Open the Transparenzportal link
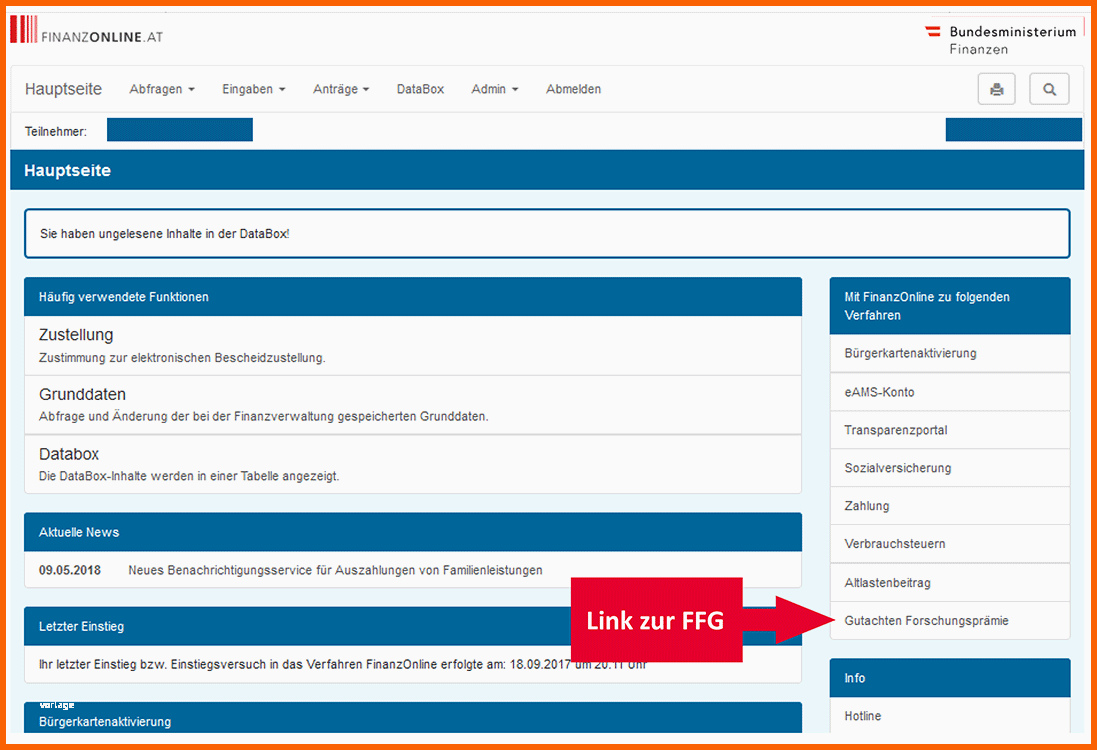1097x750 pixels. [949, 430]
